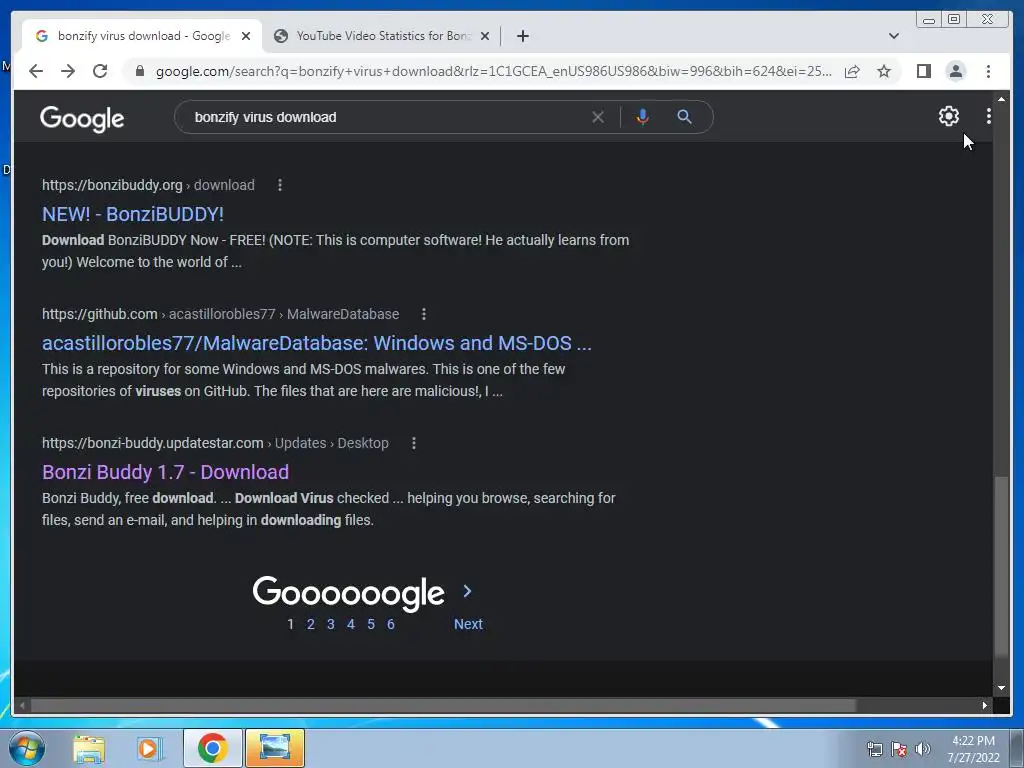Switch to YouTube Video Statistics tab
This screenshot has width=1024, height=768.
(x=382, y=36)
